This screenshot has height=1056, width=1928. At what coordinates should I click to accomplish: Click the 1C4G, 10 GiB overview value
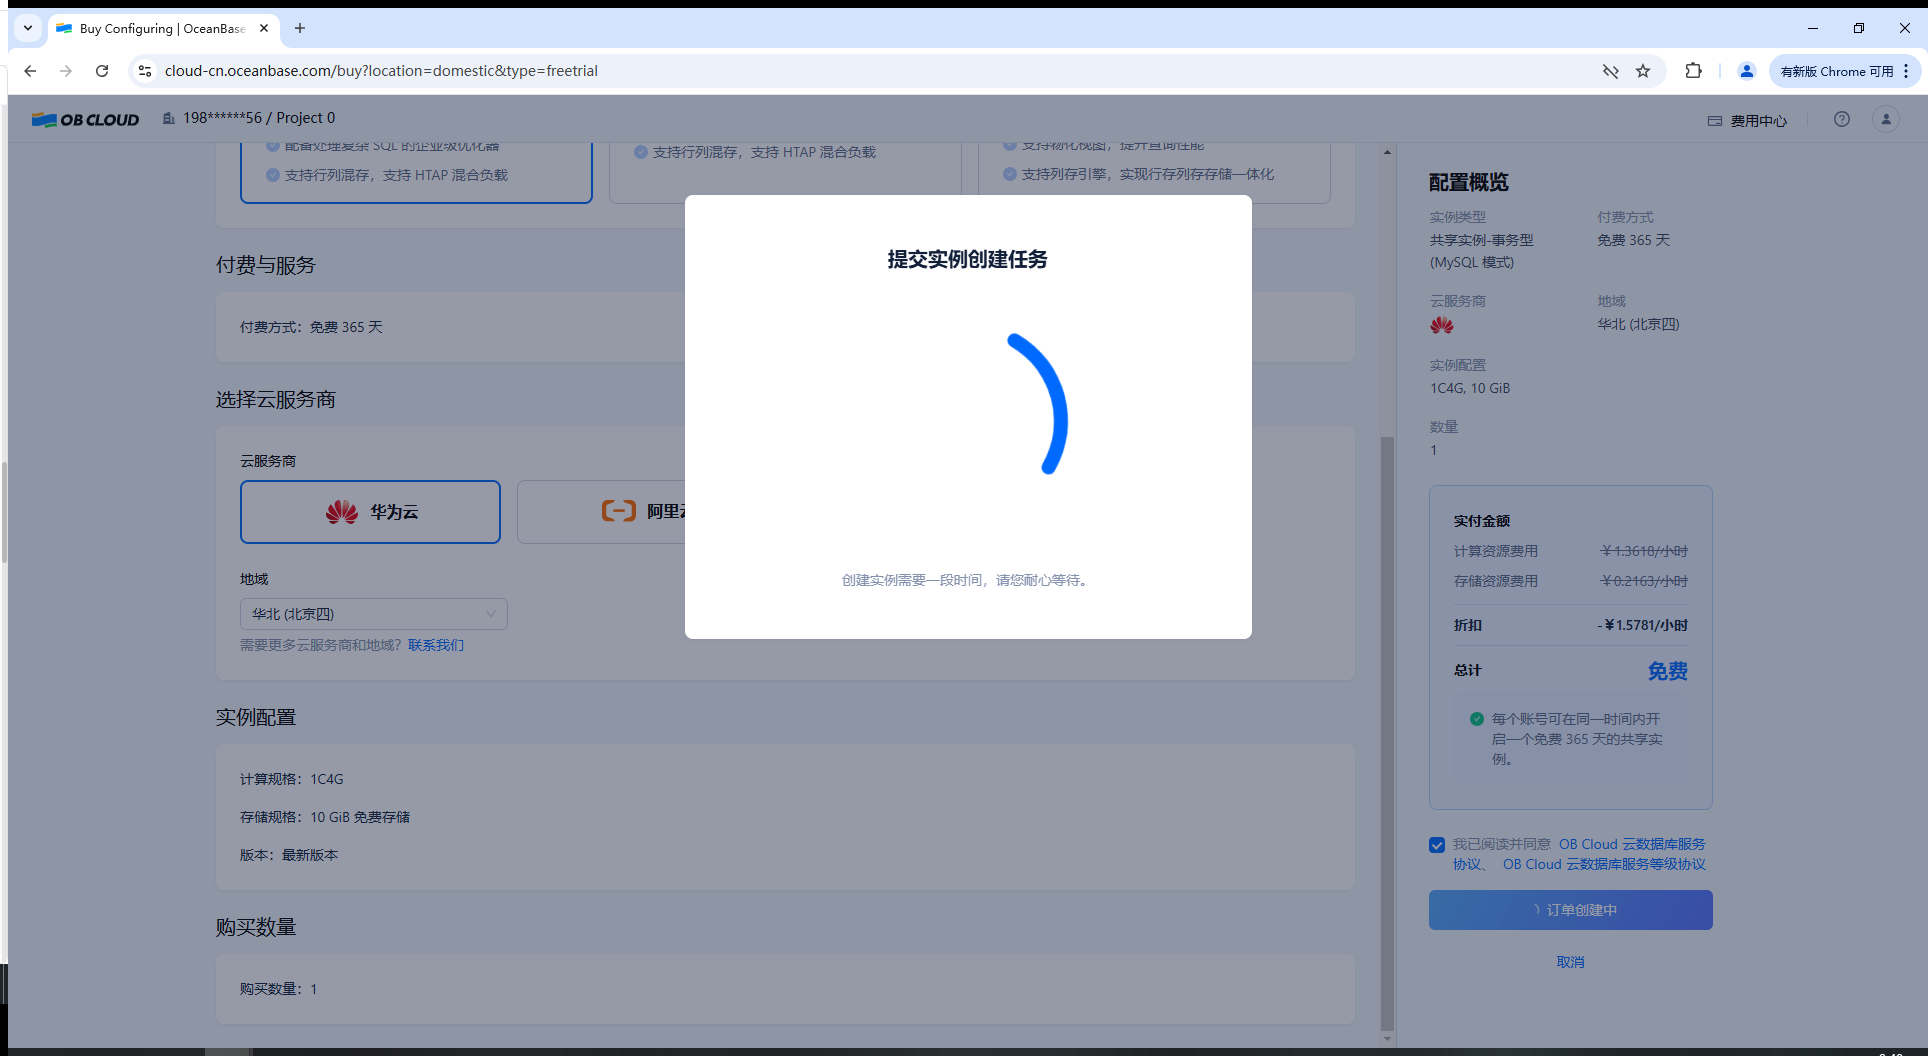coord(1470,388)
